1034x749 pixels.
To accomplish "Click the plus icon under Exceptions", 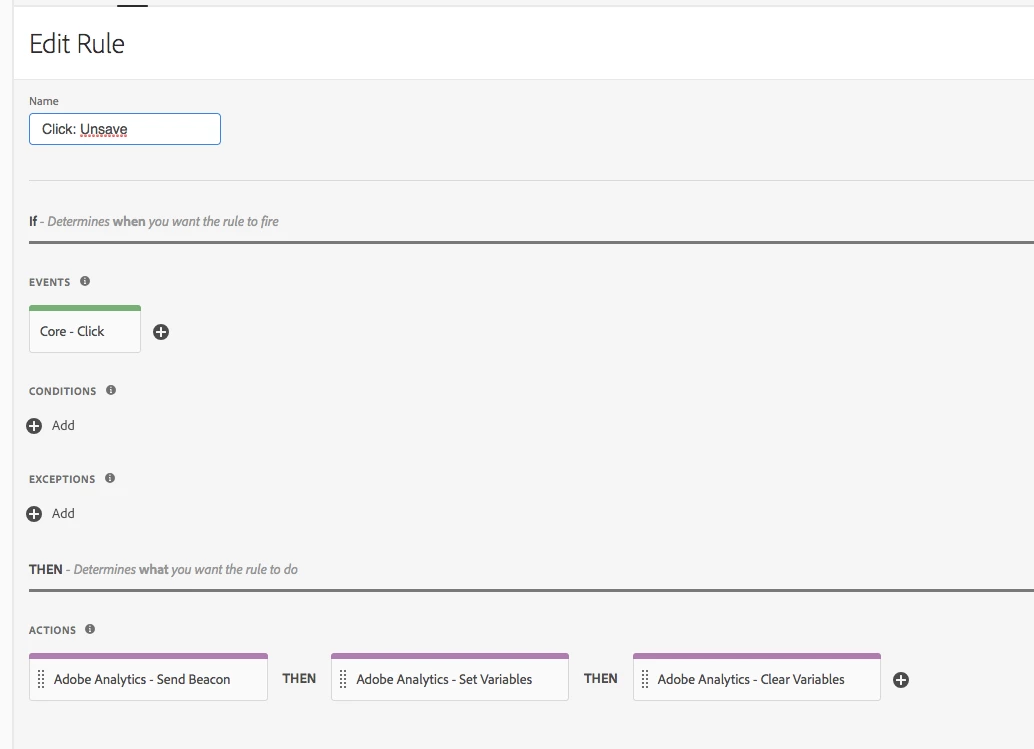I will (34, 514).
